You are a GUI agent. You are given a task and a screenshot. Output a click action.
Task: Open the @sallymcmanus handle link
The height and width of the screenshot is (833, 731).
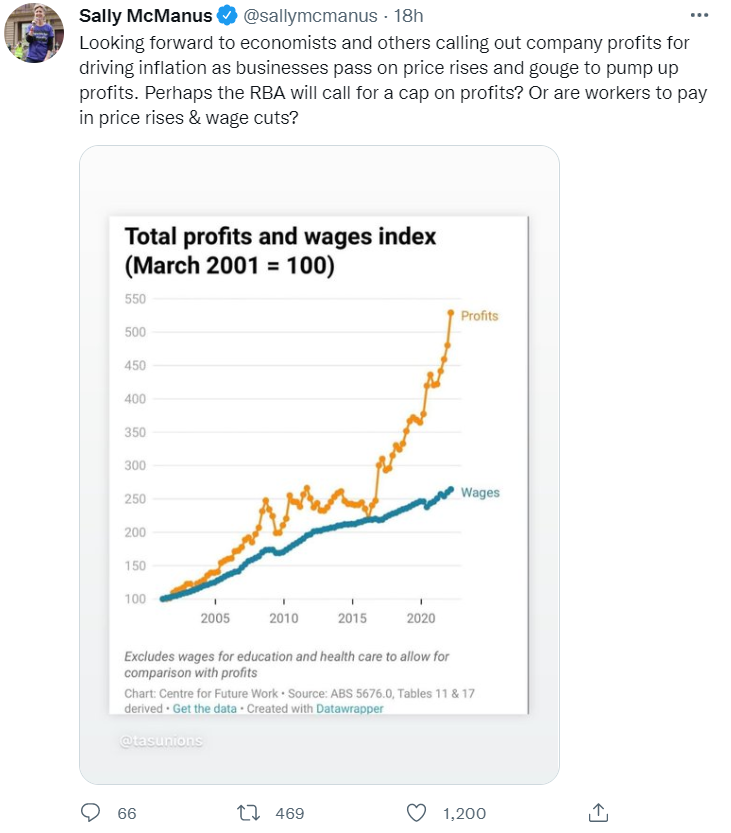pos(310,16)
